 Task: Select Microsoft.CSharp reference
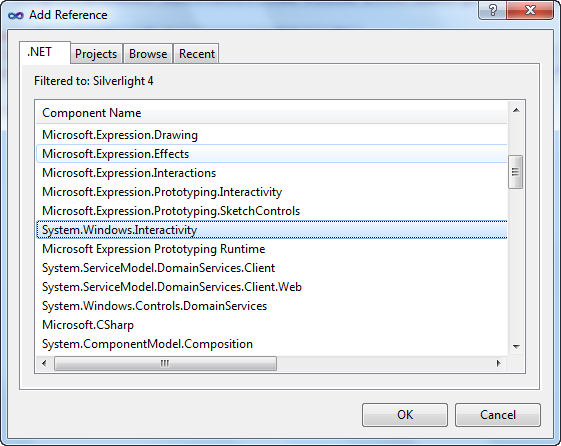(271, 324)
